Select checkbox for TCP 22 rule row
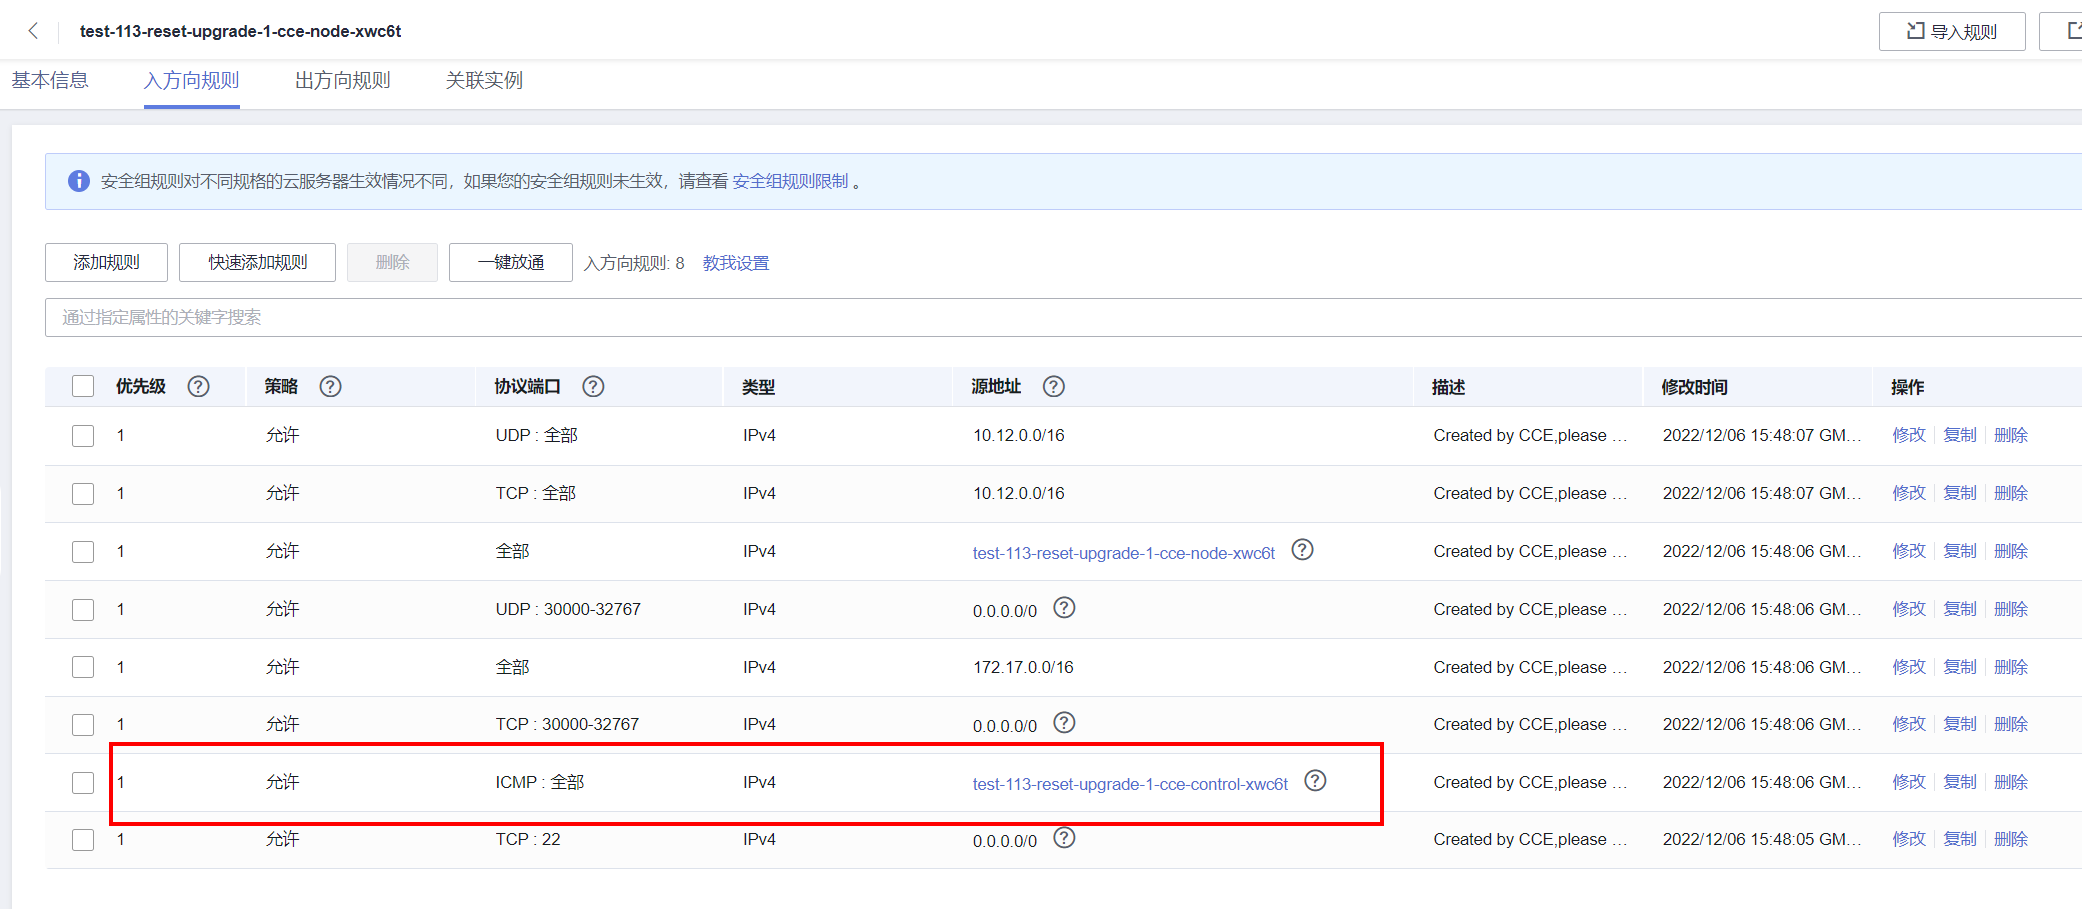The height and width of the screenshot is (909, 2082). [83, 840]
